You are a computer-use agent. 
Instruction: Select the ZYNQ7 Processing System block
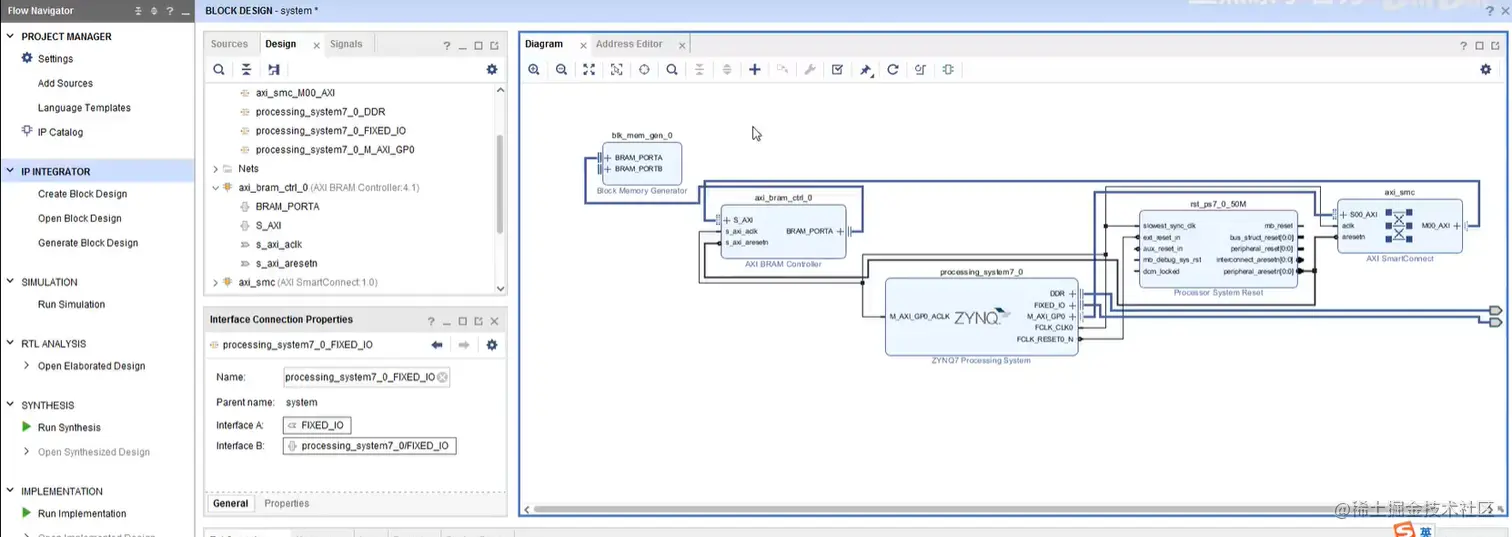pos(981,317)
